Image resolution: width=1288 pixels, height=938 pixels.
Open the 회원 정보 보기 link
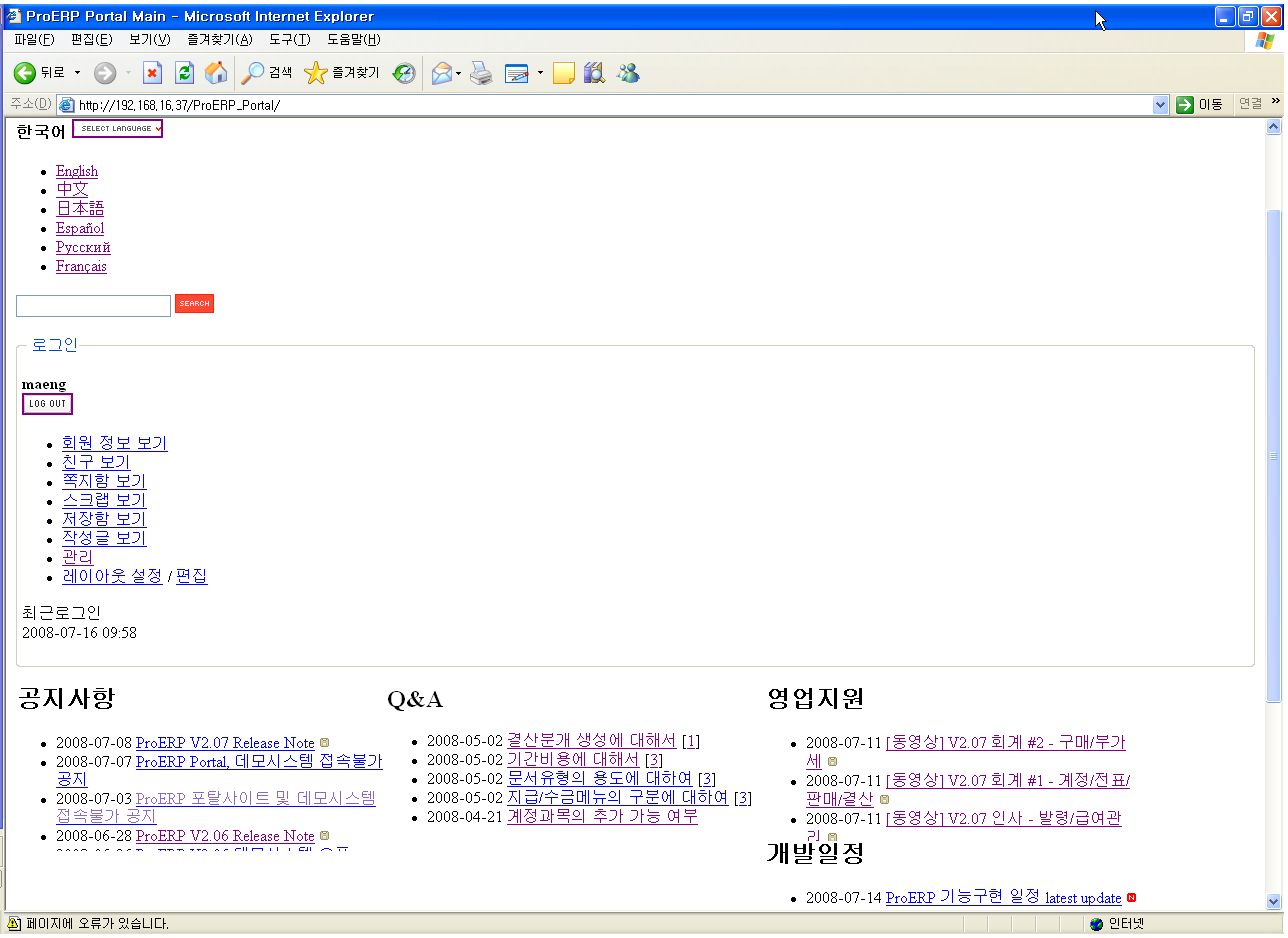click(115, 443)
